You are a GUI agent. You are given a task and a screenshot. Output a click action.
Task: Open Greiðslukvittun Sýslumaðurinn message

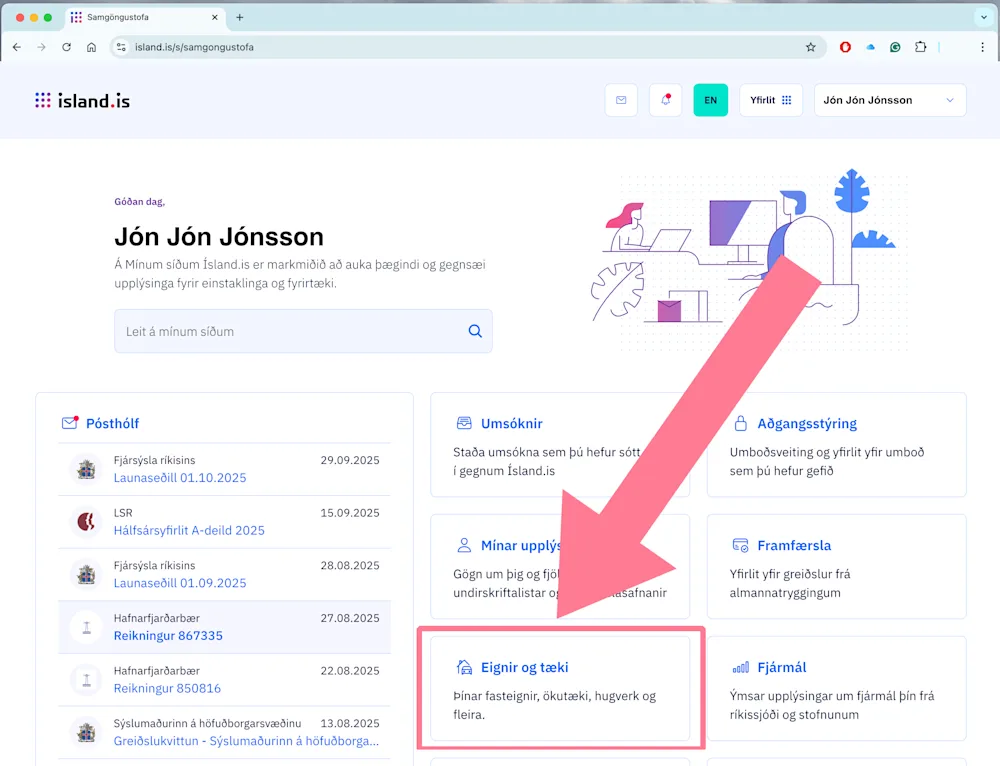point(246,741)
